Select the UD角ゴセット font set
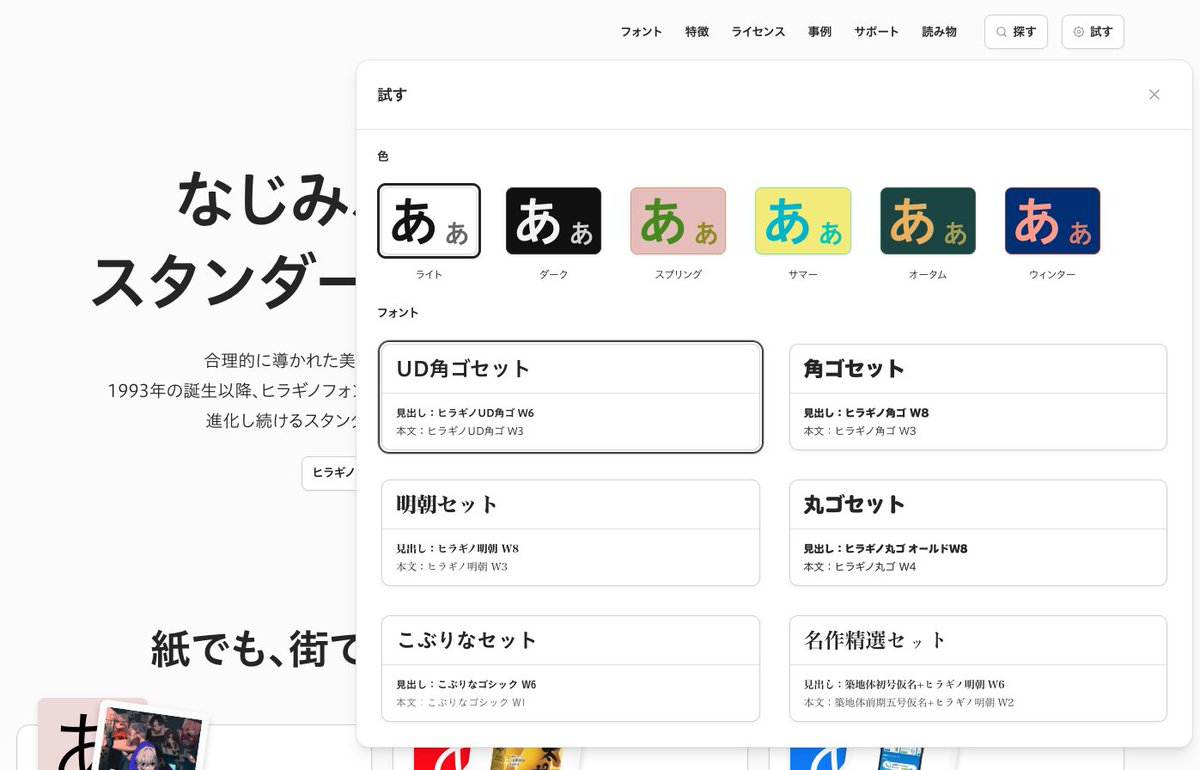1200x770 pixels. pos(571,397)
